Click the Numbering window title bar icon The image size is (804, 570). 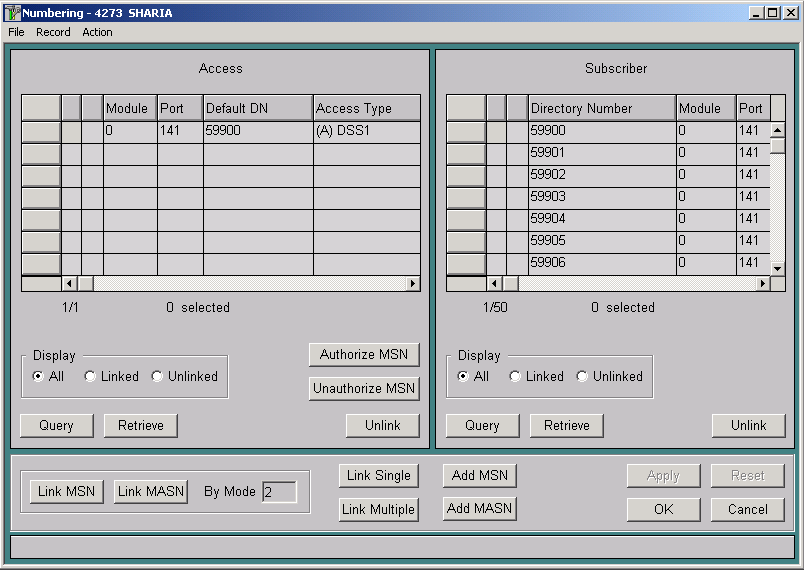coord(13,13)
